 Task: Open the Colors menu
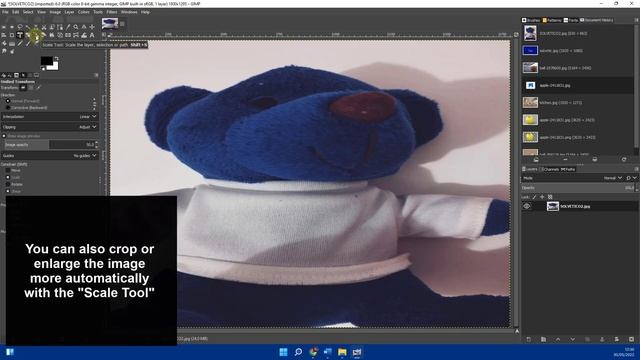83,12
